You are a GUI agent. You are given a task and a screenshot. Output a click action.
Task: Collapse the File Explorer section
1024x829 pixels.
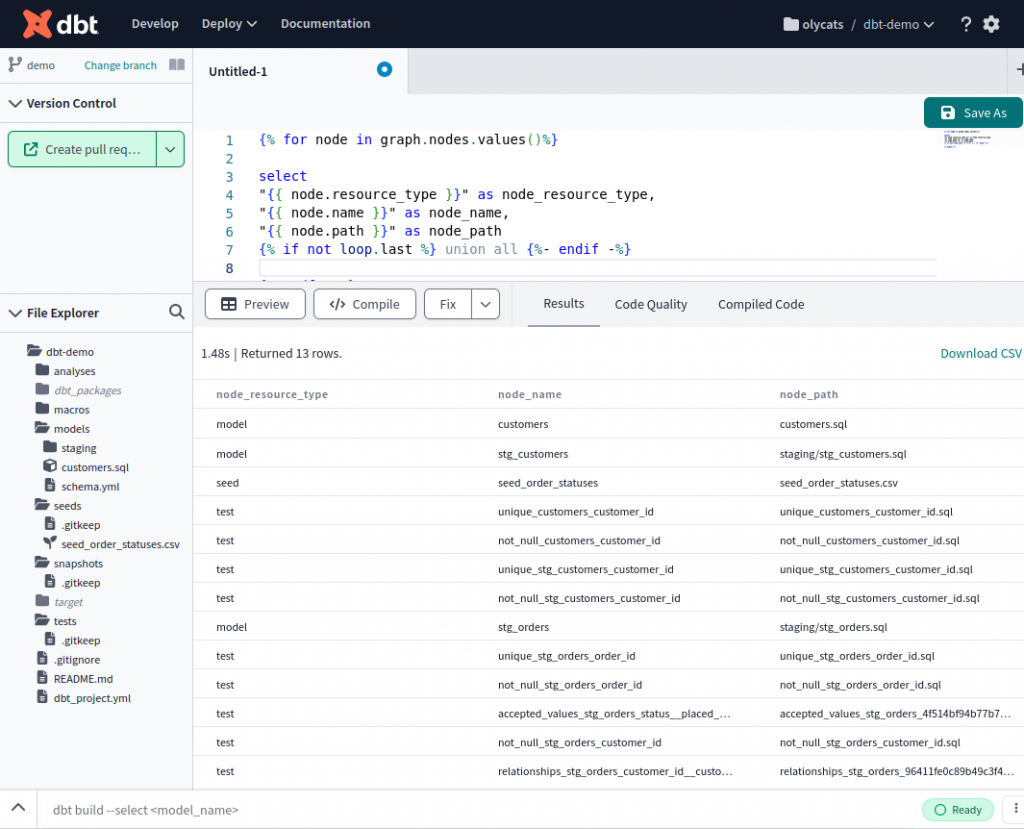point(14,313)
